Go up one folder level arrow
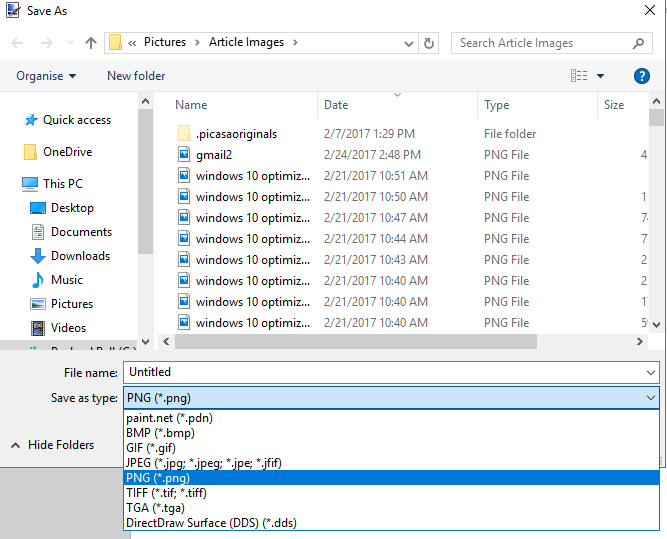The height and width of the screenshot is (539, 667). 91,43
